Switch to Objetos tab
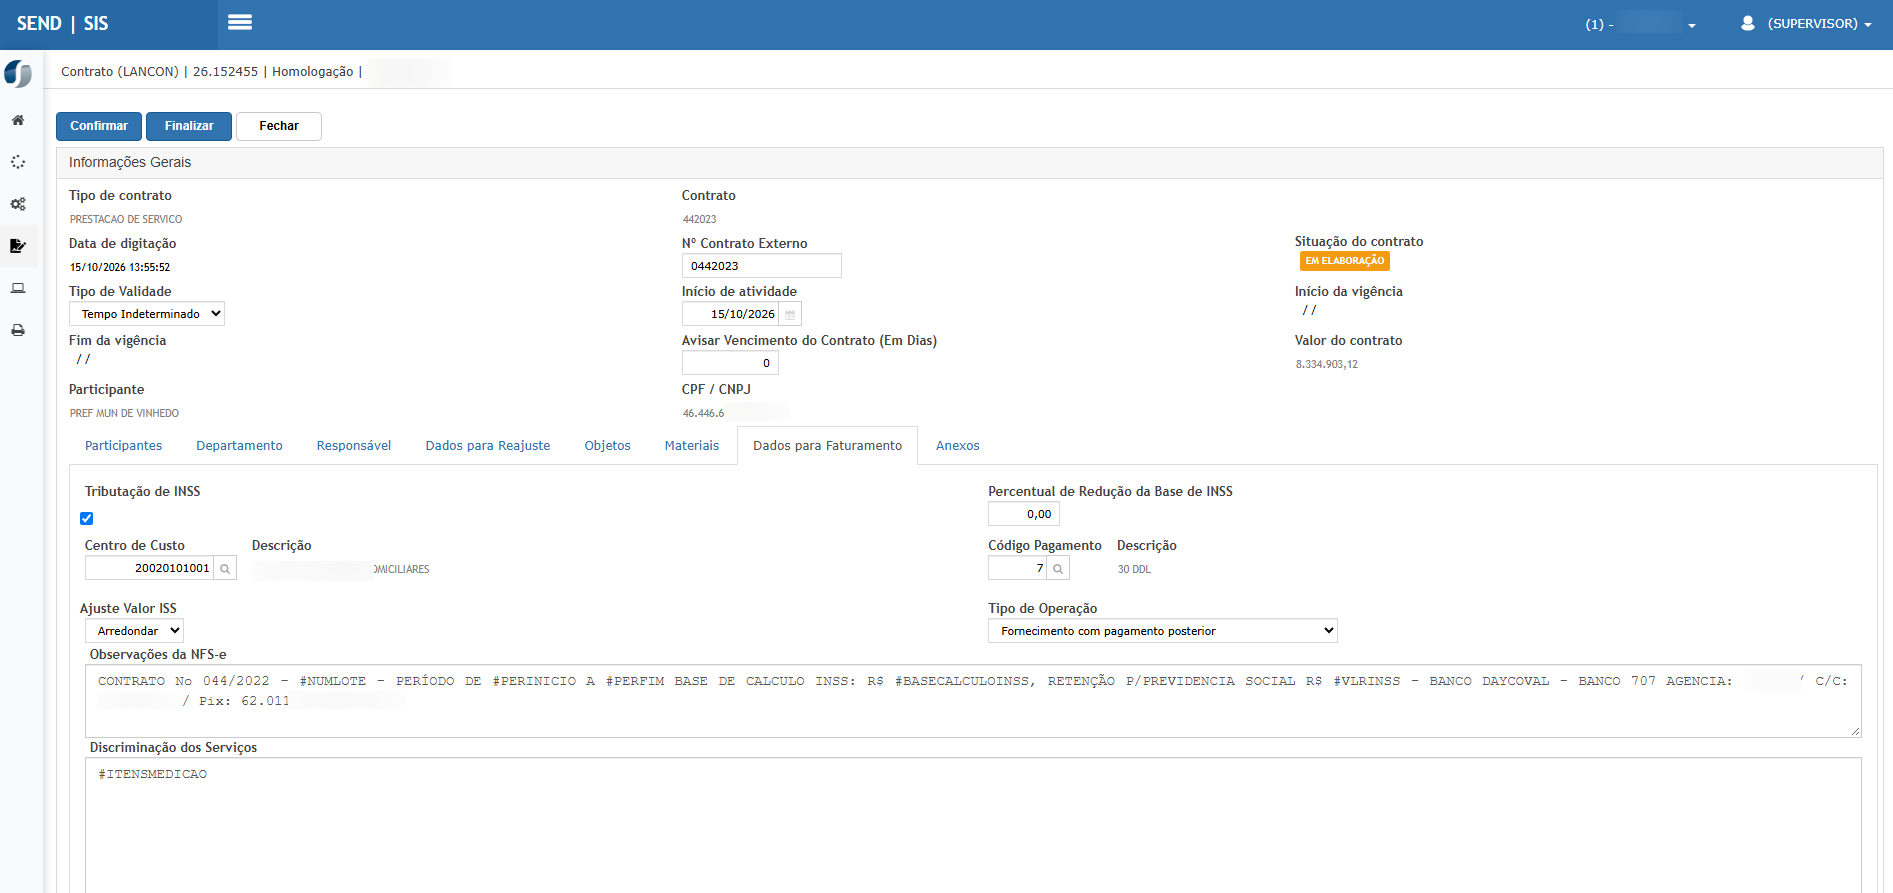 (608, 446)
